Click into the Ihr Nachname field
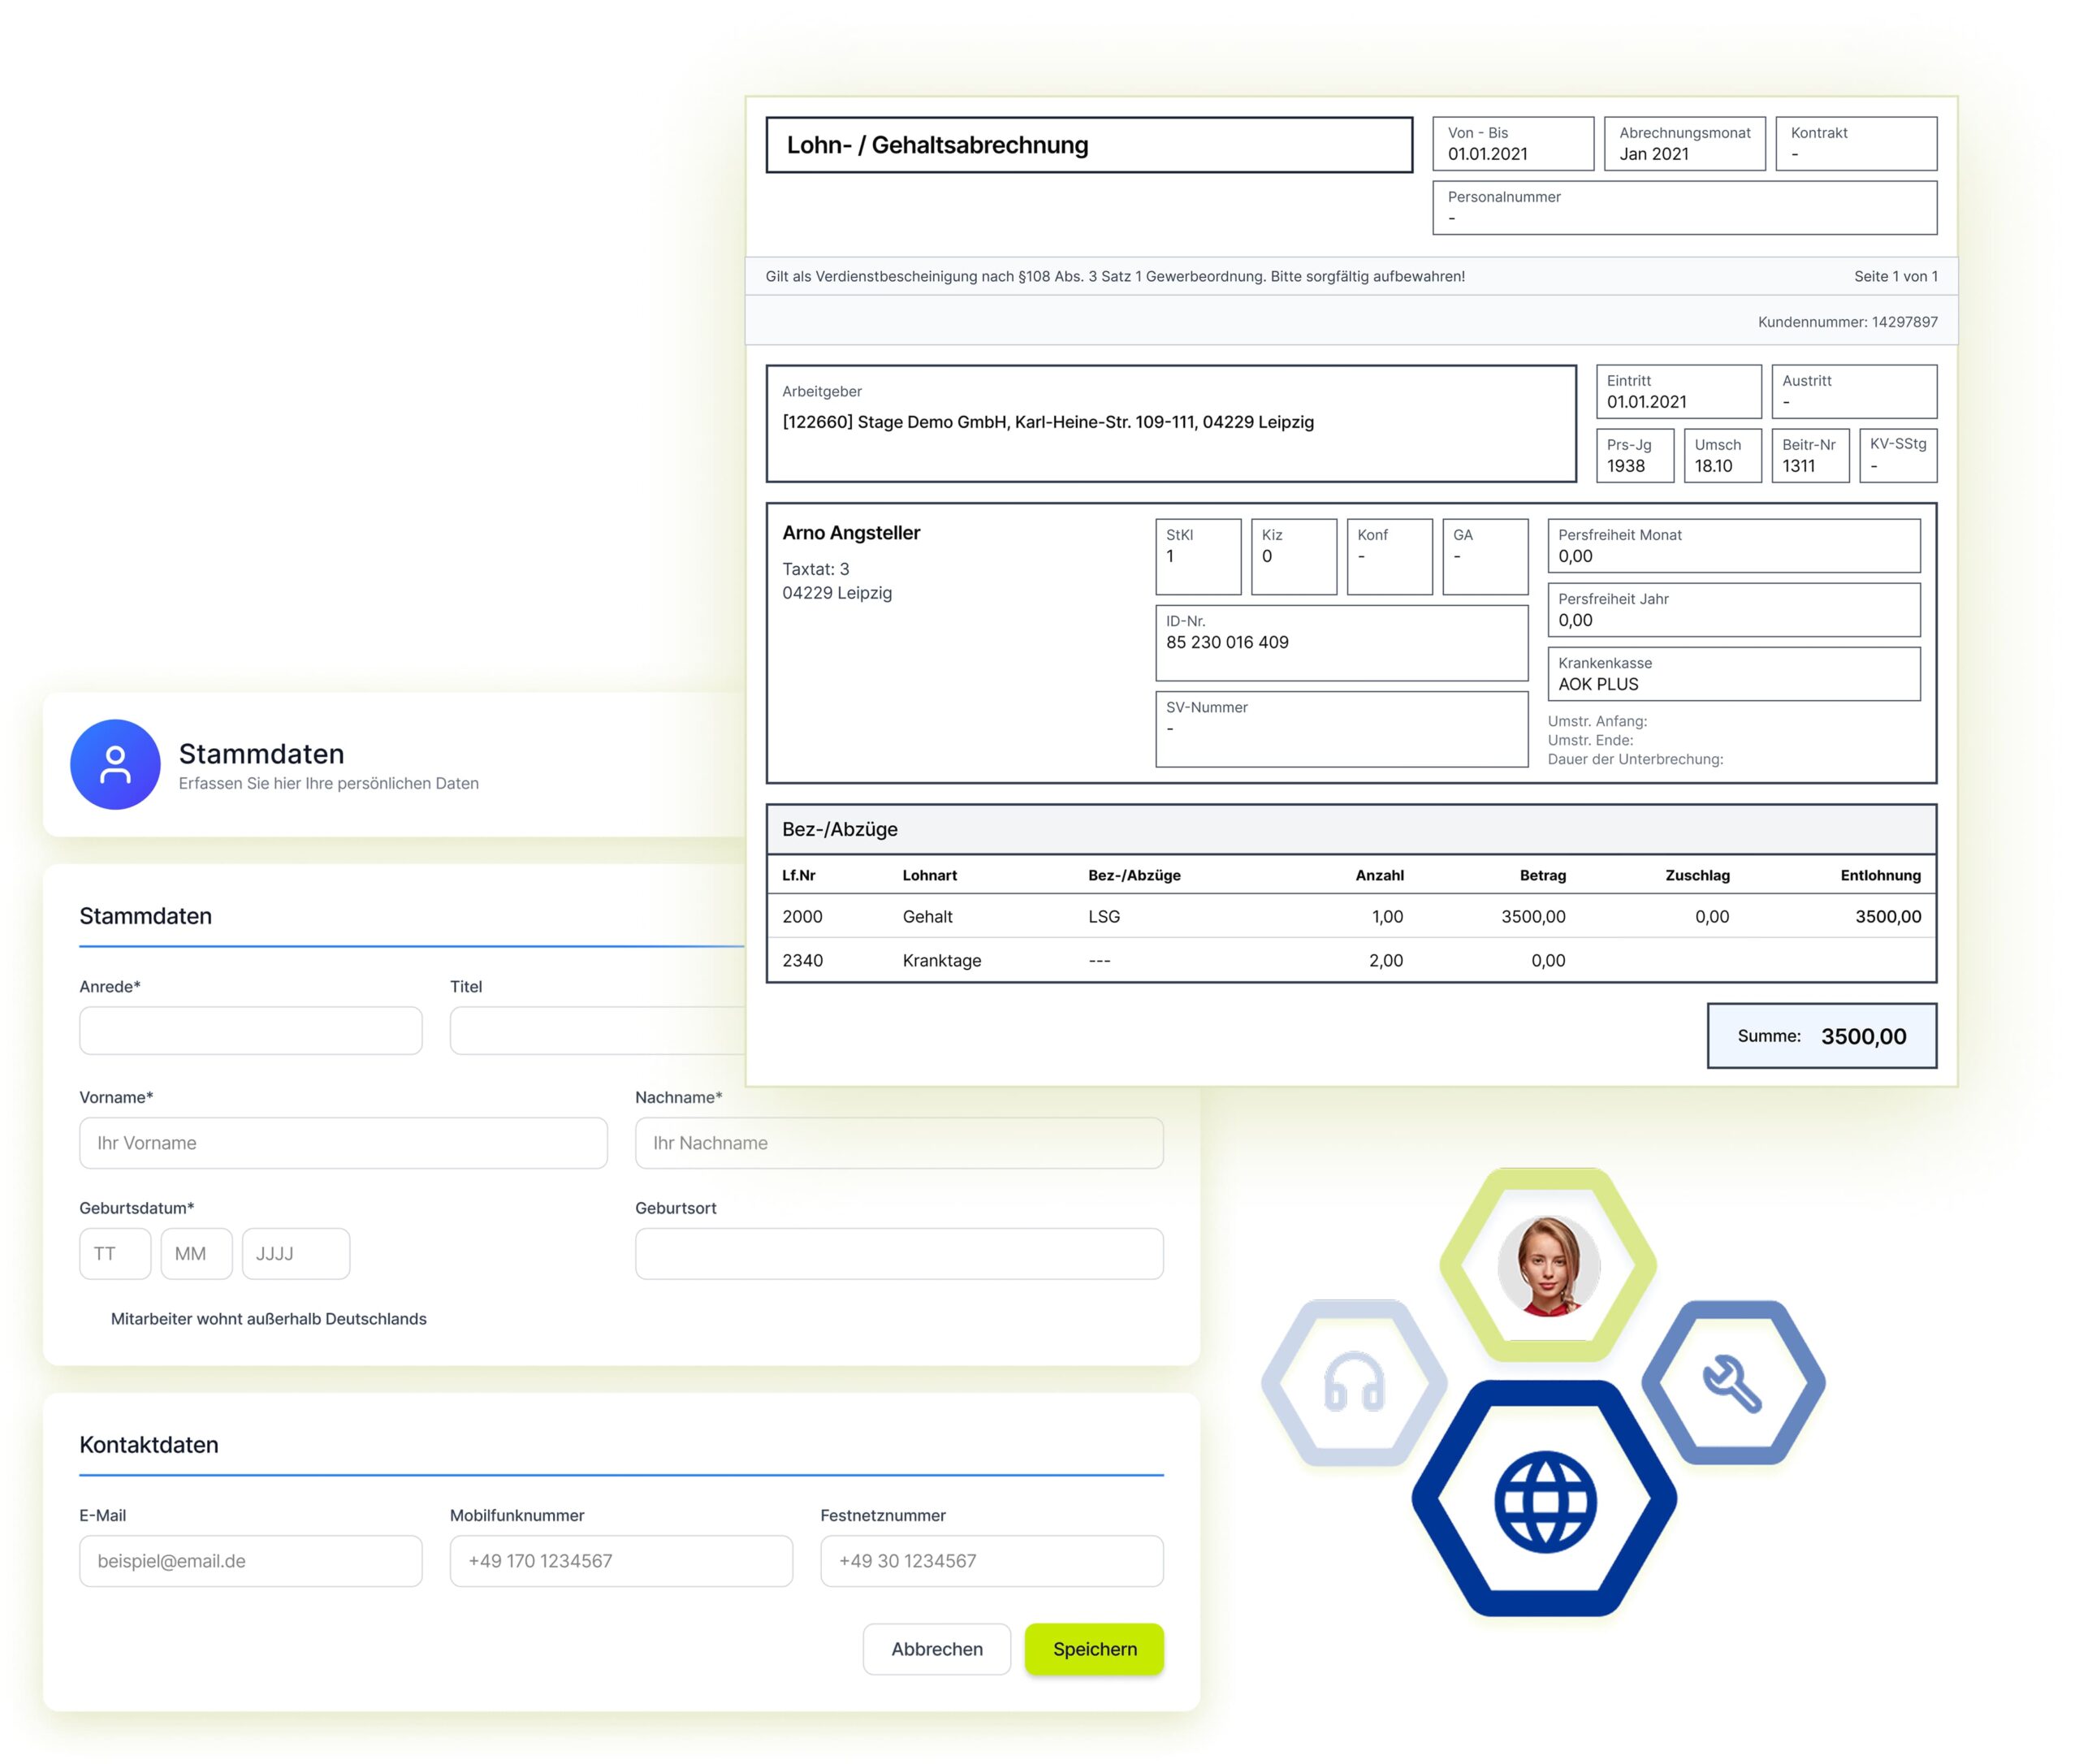2079x1764 pixels. tap(899, 1143)
